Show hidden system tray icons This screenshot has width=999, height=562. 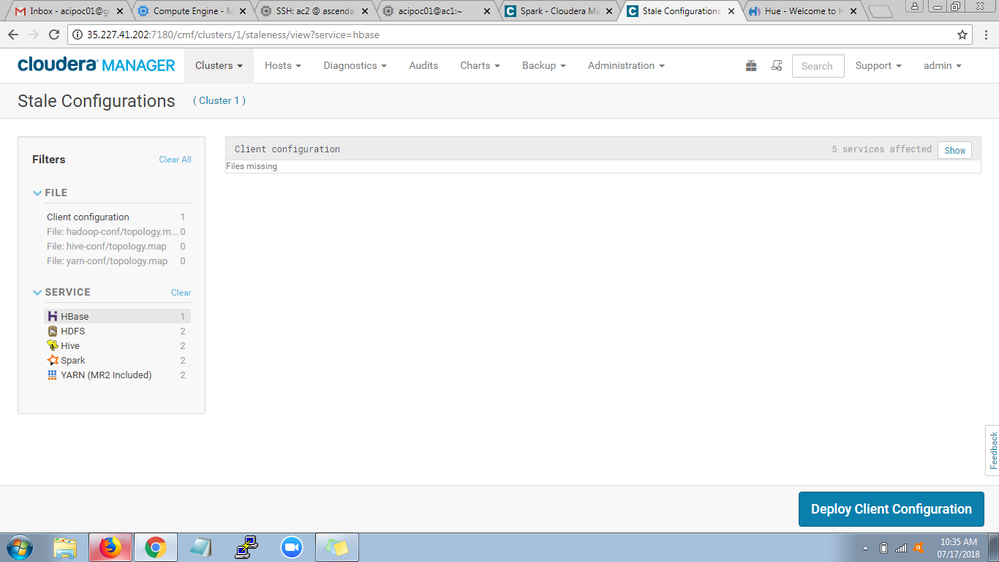tap(865, 548)
